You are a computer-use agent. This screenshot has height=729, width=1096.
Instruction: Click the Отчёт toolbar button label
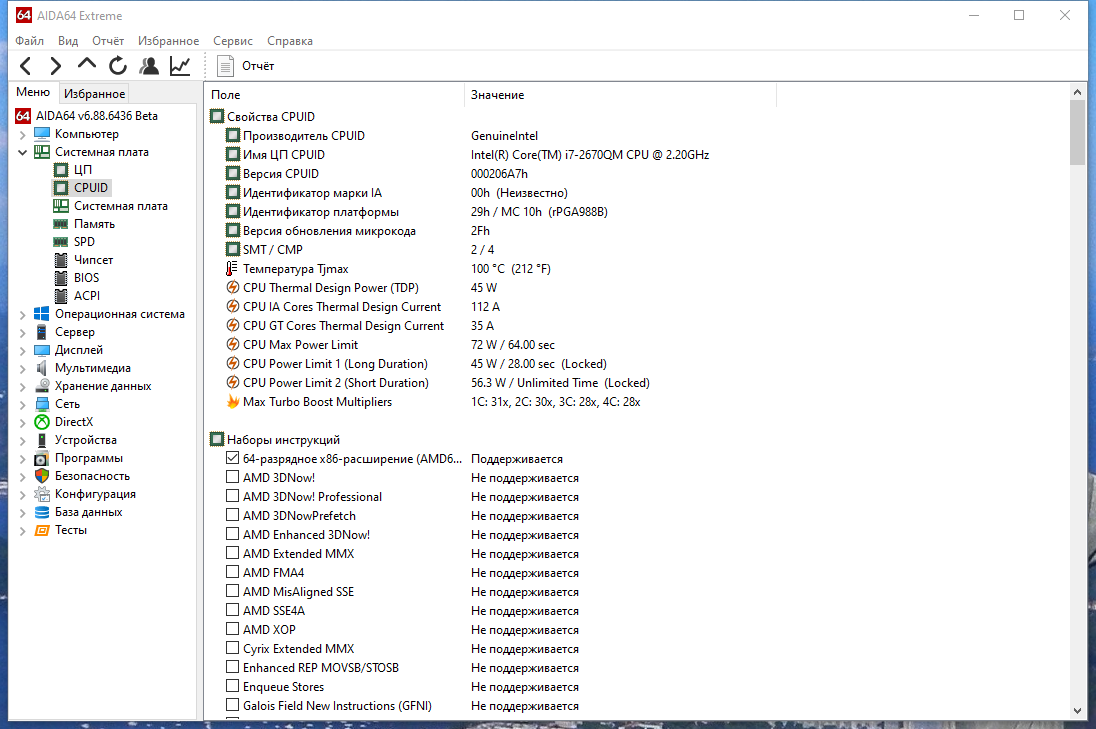258,66
